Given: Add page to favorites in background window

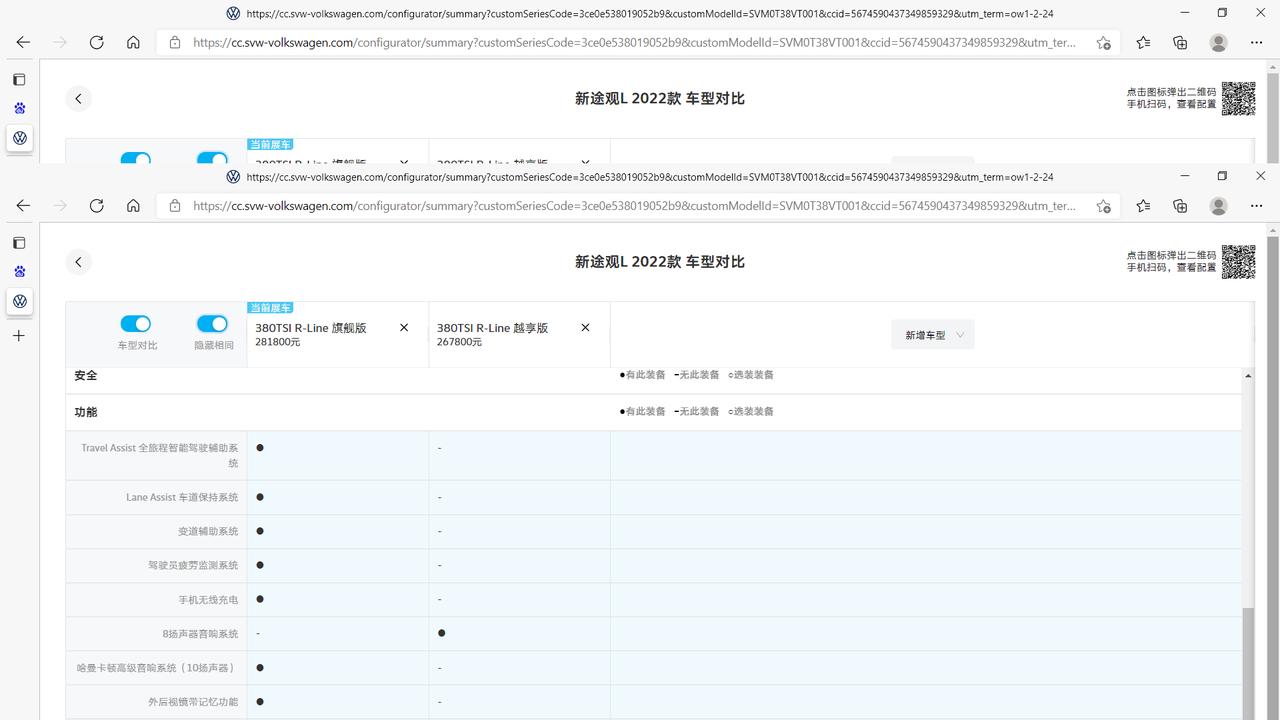Looking at the screenshot, I should click(1103, 42).
